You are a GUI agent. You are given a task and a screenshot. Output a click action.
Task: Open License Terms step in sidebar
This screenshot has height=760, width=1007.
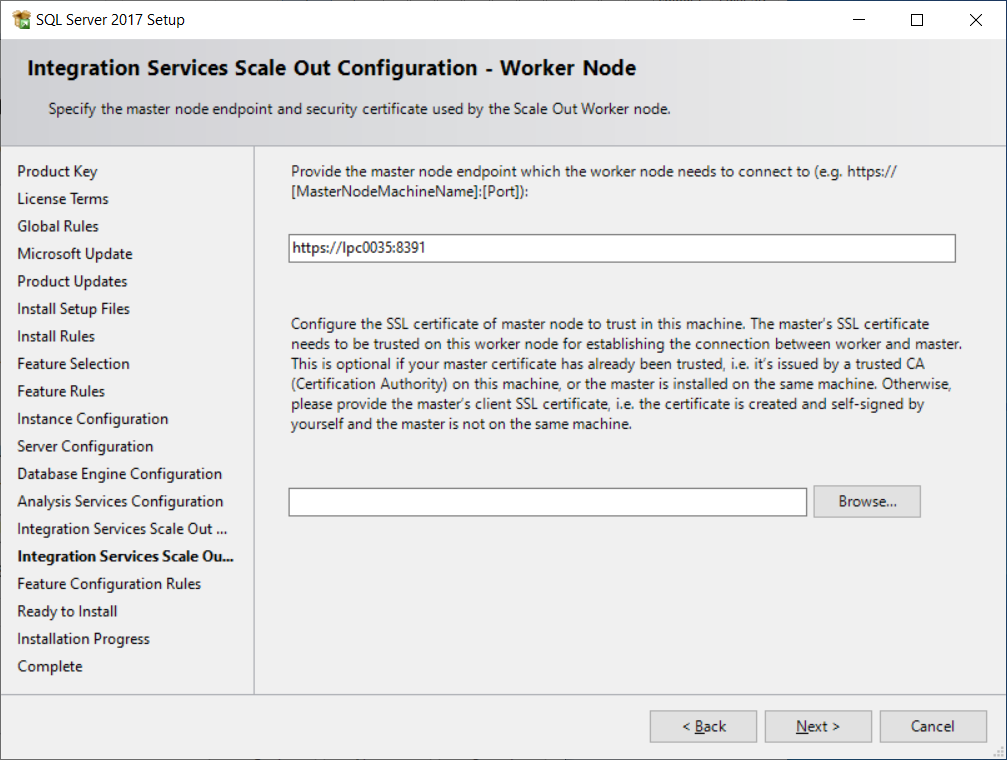[x=63, y=199]
